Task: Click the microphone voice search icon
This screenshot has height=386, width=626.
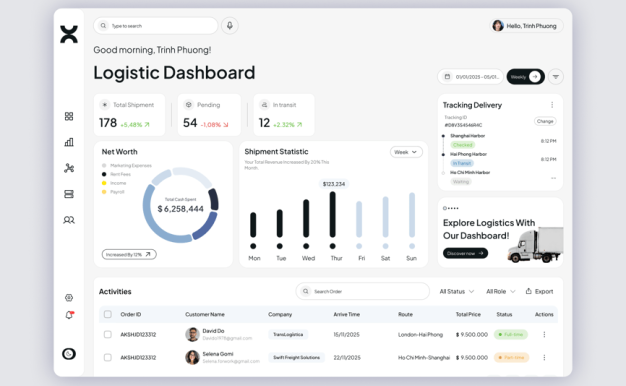Action: pos(230,26)
